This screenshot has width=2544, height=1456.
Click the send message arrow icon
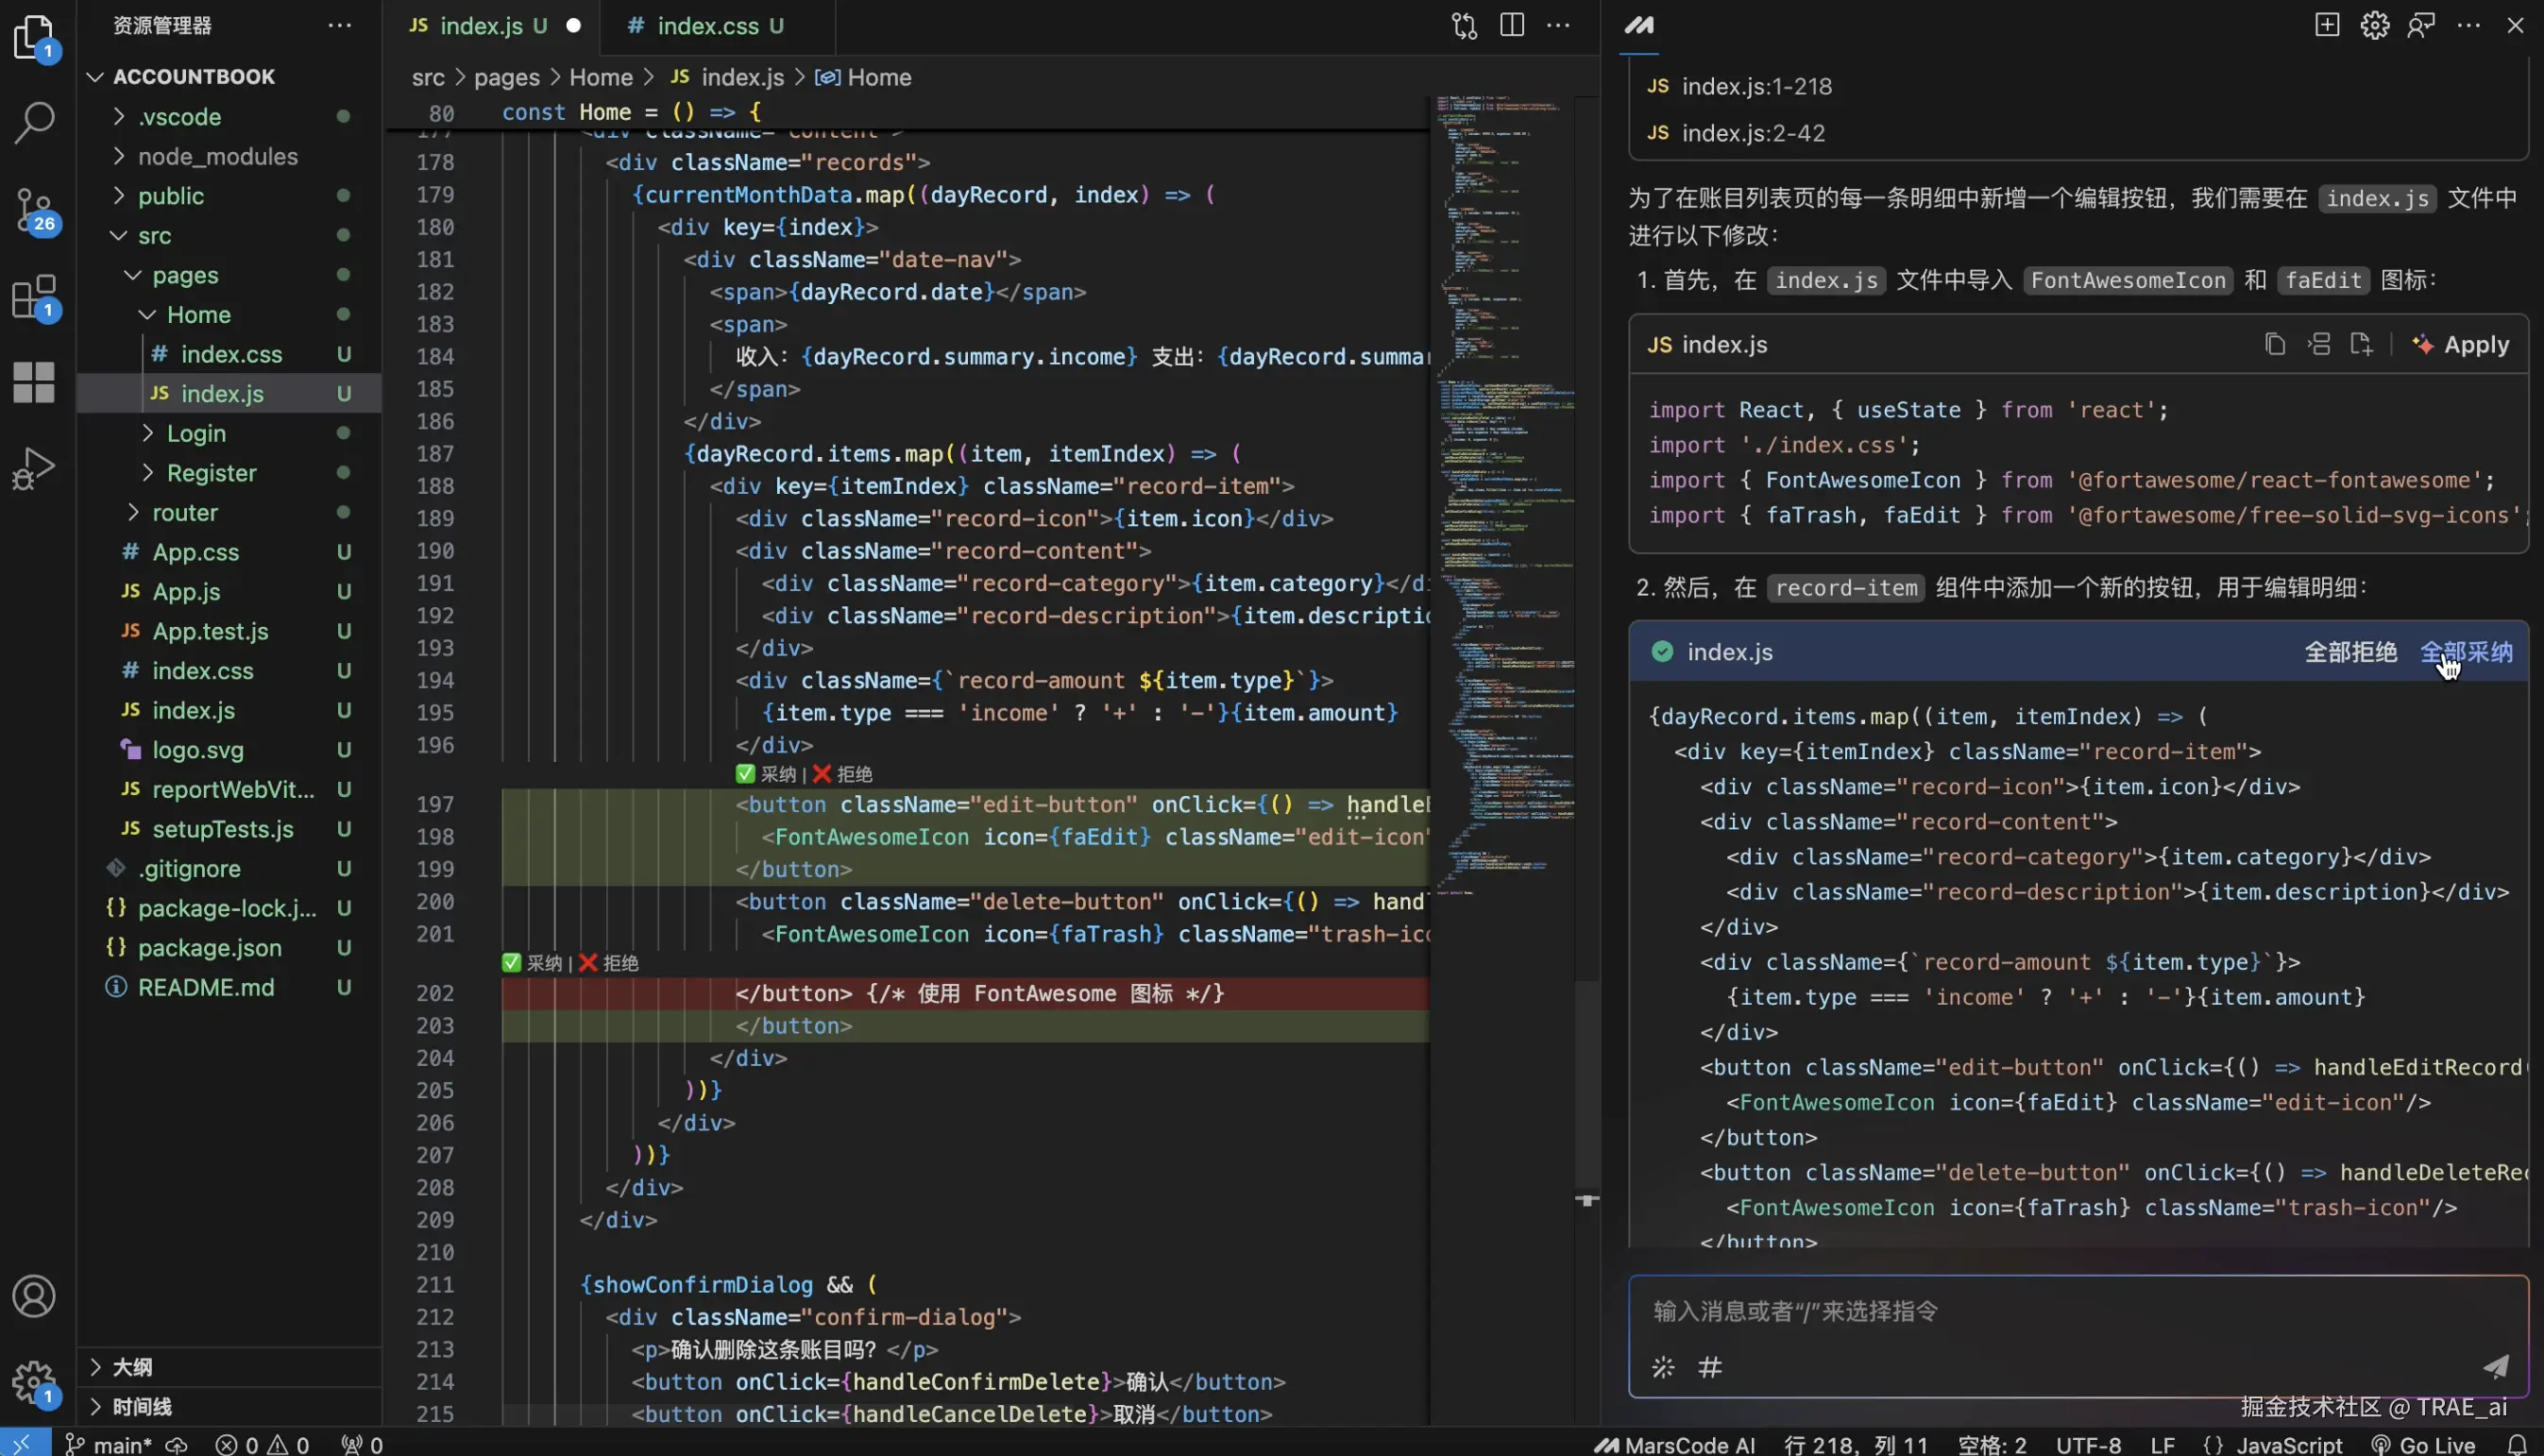[x=2496, y=1366]
